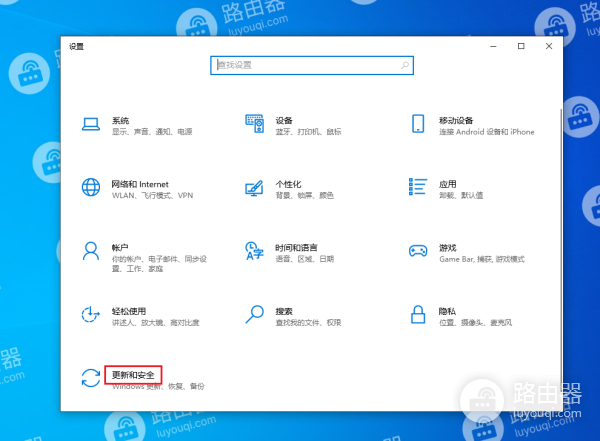Open the 系统 laptop icon

(x=91, y=124)
